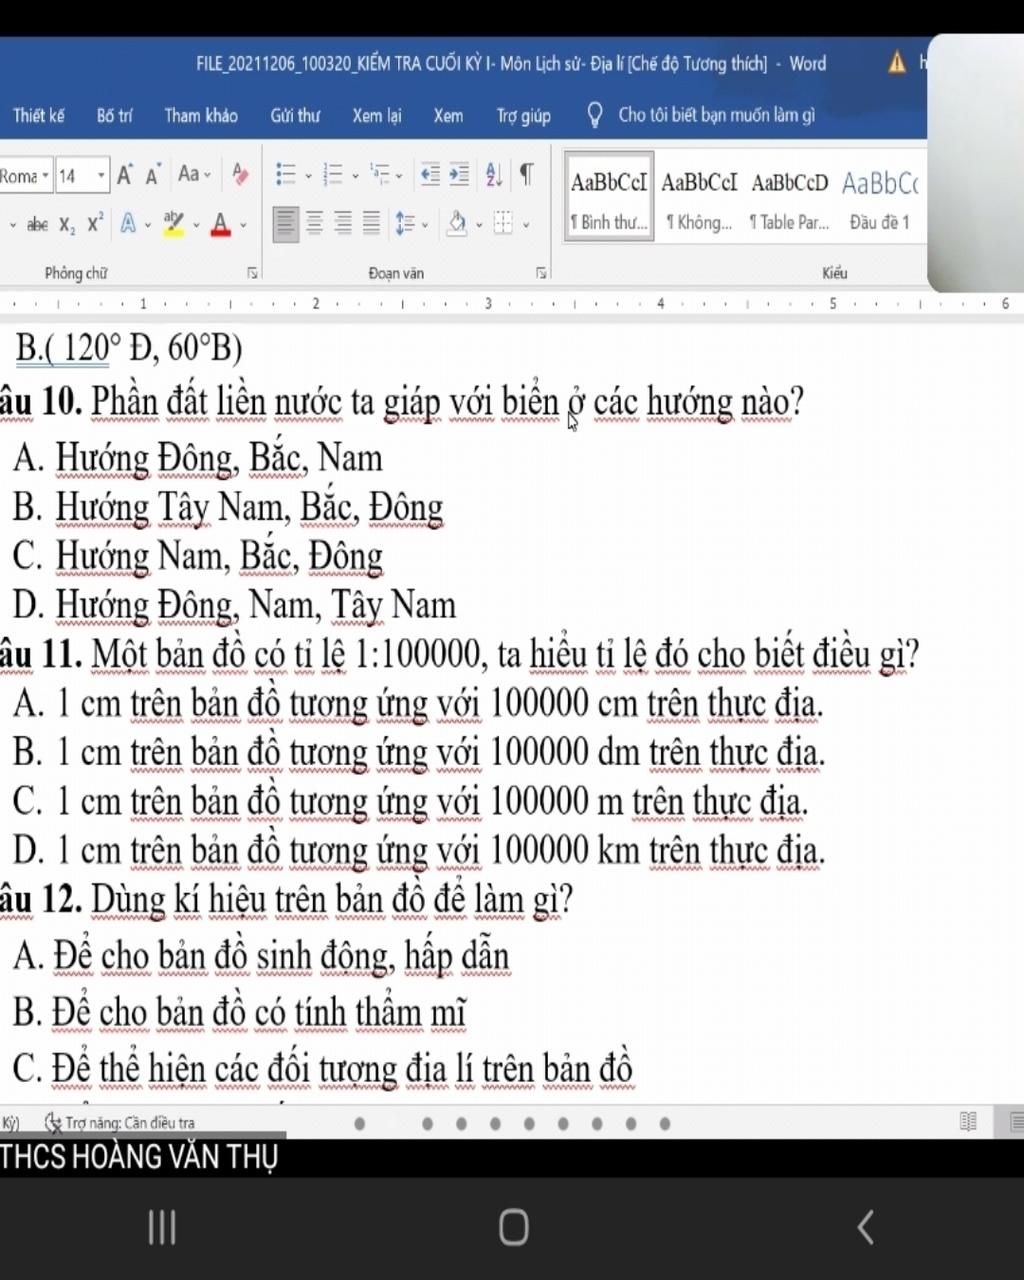The width and height of the screenshot is (1024, 1280).
Task: Open the font name dropdown
Action: tap(45, 177)
